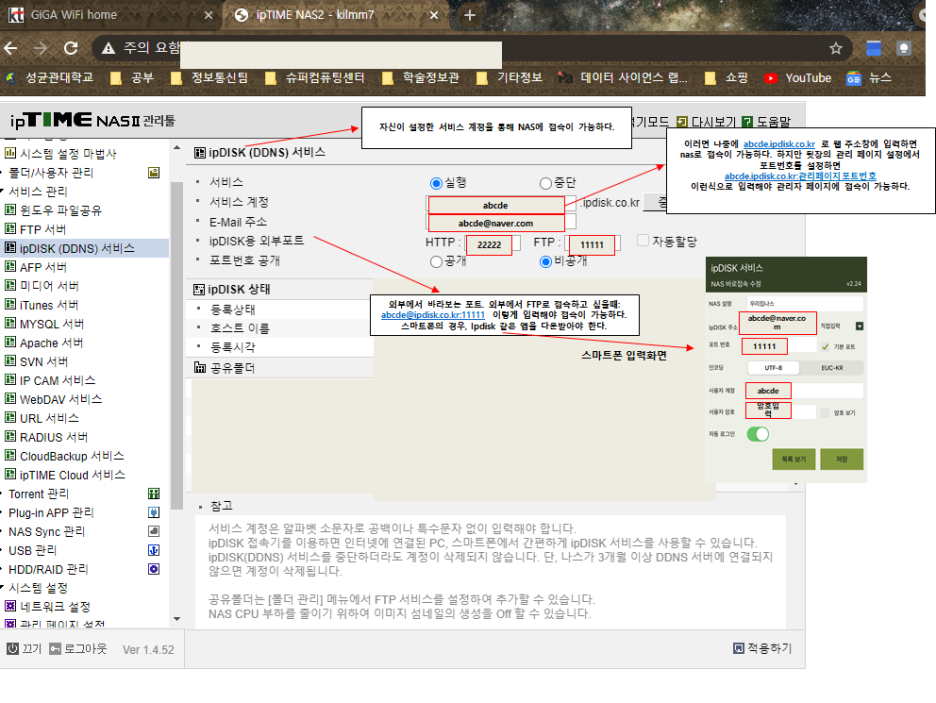Screen dimensions: 936x703
Task: Expand HDD/RAID 관리 menu
Action: [48, 569]
